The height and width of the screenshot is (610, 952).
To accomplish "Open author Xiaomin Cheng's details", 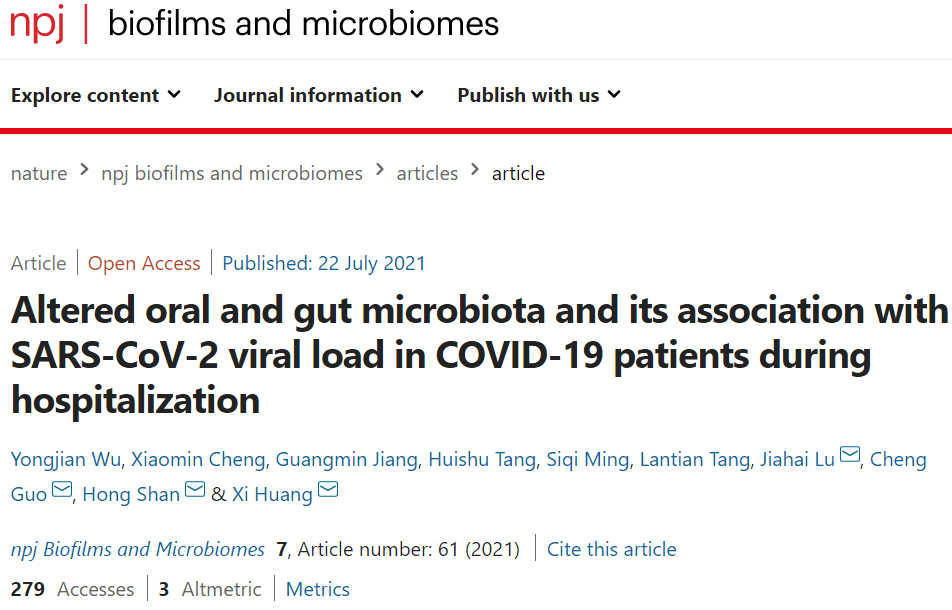I will [x=198, y=459].
